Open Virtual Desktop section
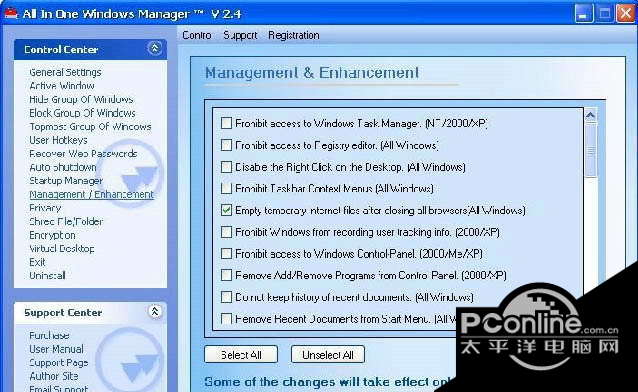Image resolution: width=638 pixels, height=392 pixels. (61, 248)
